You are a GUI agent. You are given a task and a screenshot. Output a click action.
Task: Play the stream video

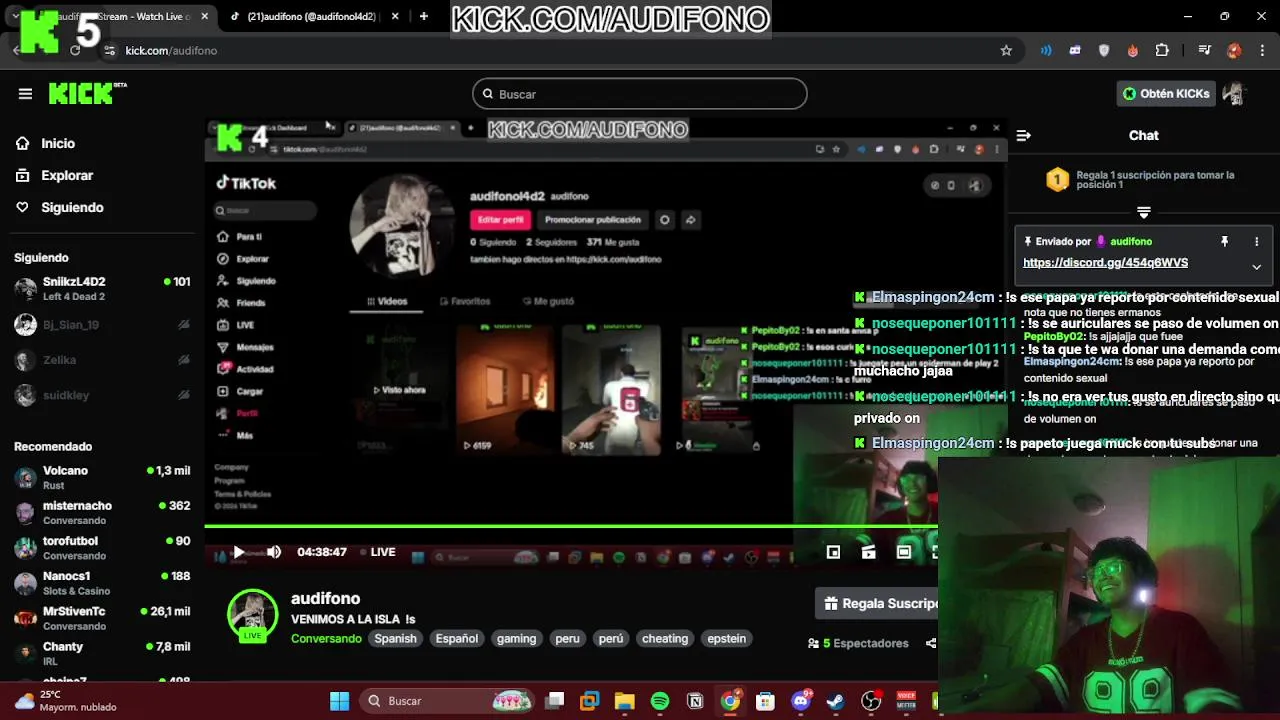(238, 552)
